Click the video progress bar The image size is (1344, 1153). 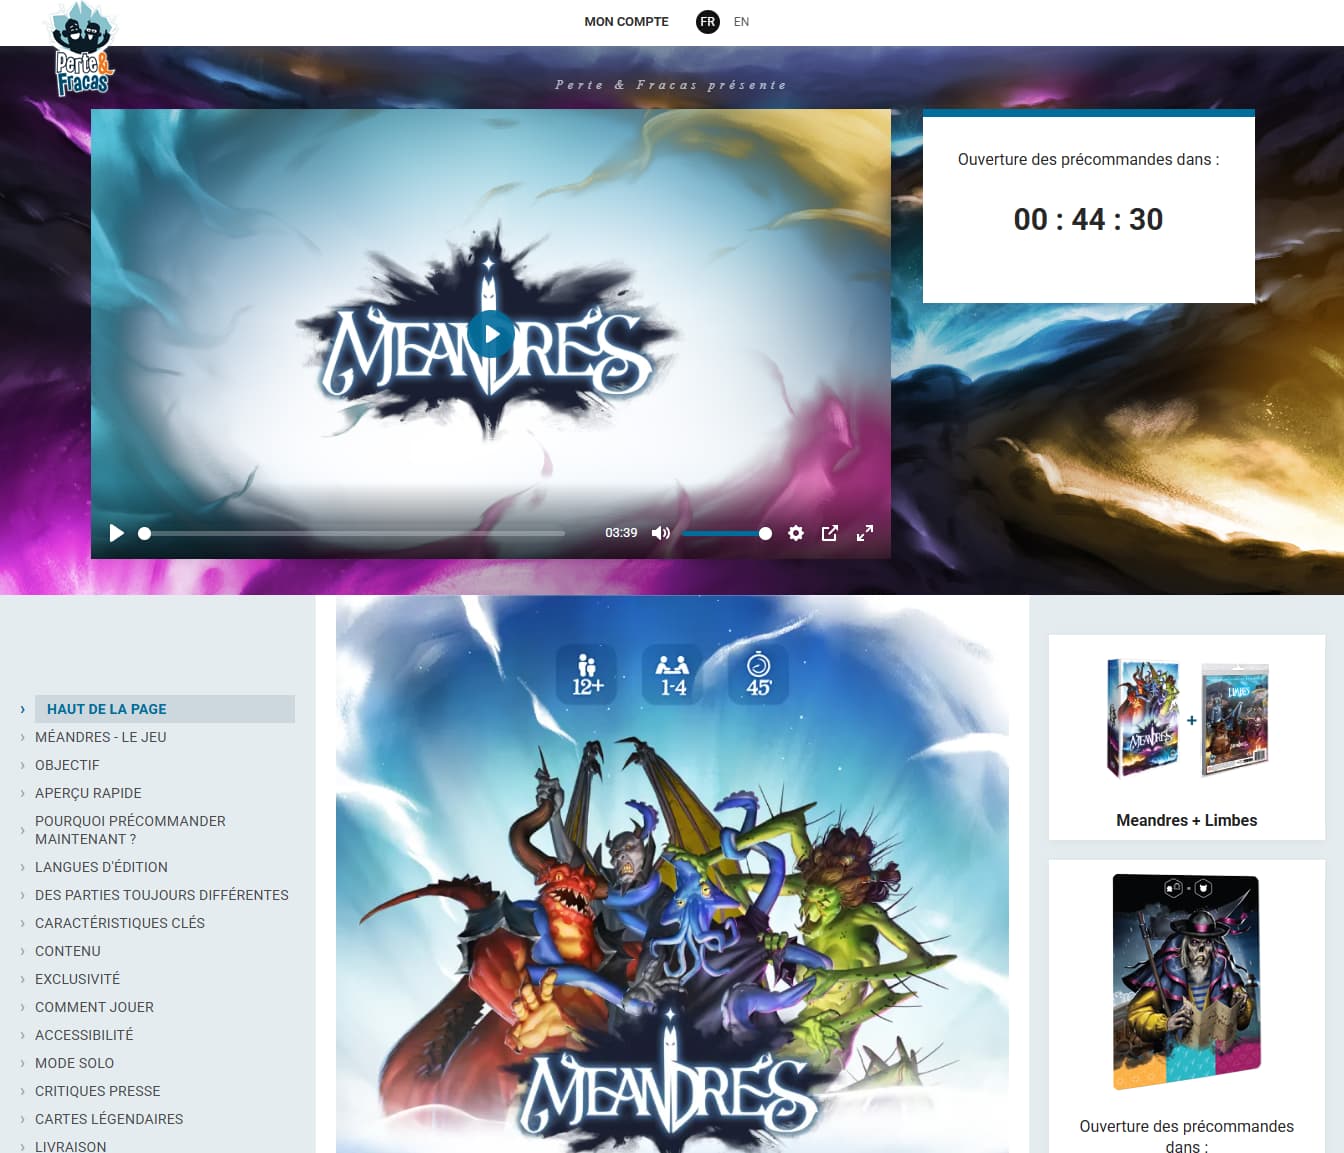(x=354, y=533)
